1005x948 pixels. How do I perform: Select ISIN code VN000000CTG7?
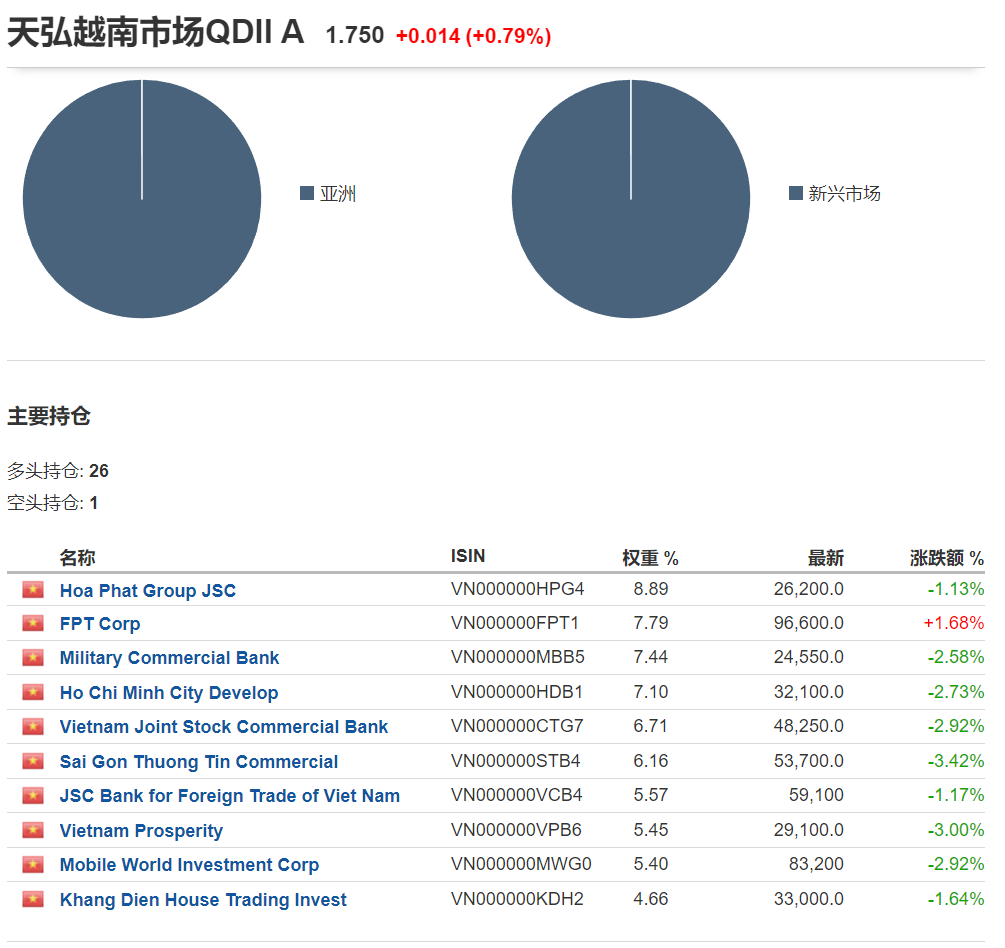point(517,726)
